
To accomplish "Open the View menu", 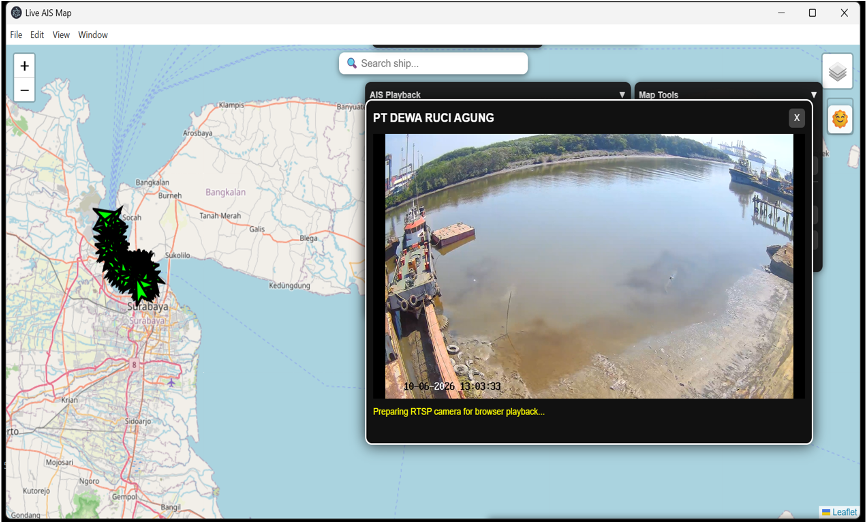I will 61,35.
